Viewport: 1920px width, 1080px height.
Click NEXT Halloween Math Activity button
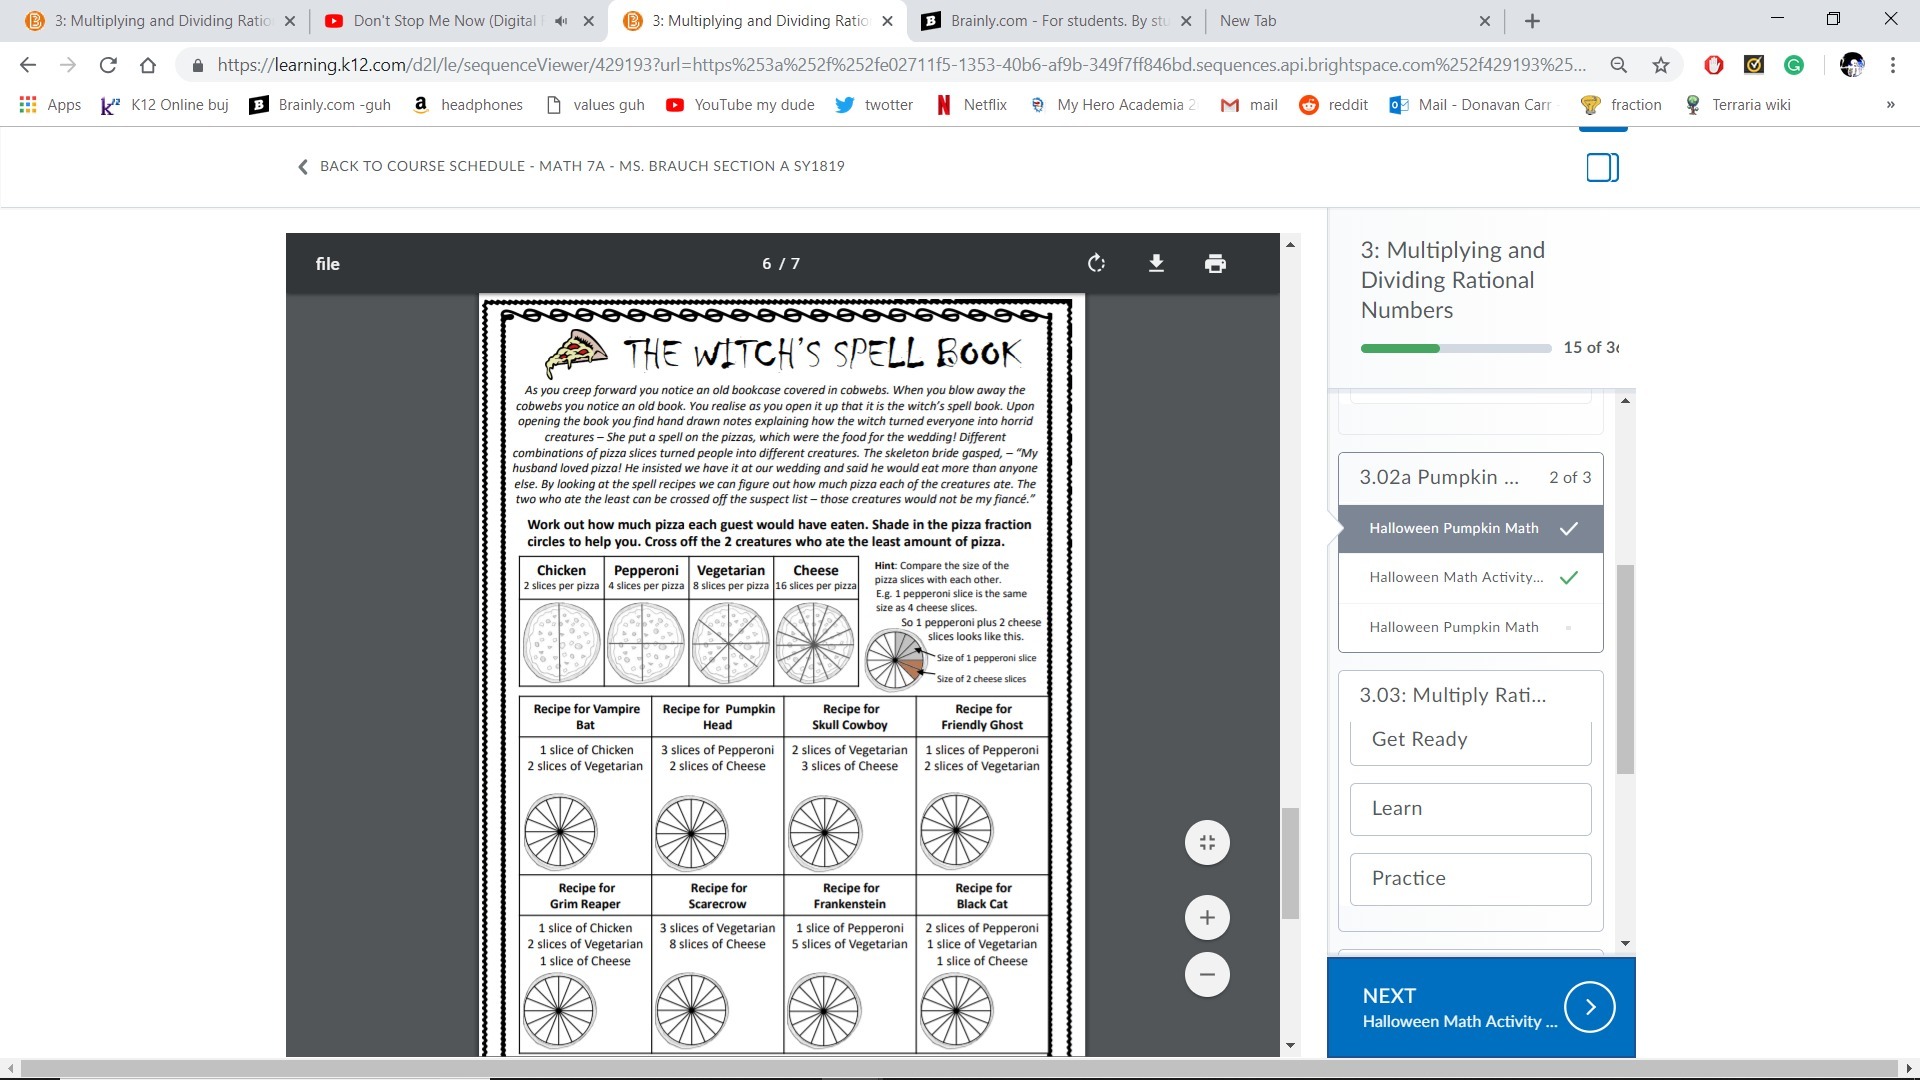click(x=1480, y=1007)
